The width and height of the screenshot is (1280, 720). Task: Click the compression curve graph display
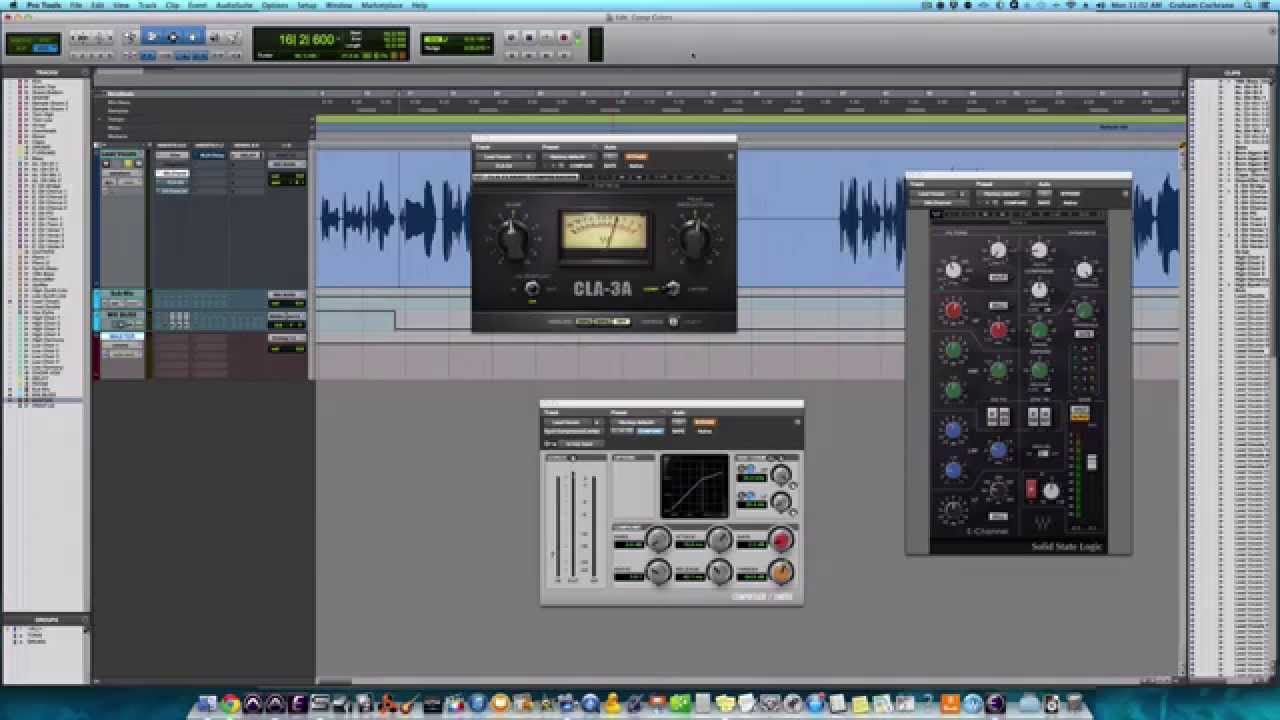point(694,485)
